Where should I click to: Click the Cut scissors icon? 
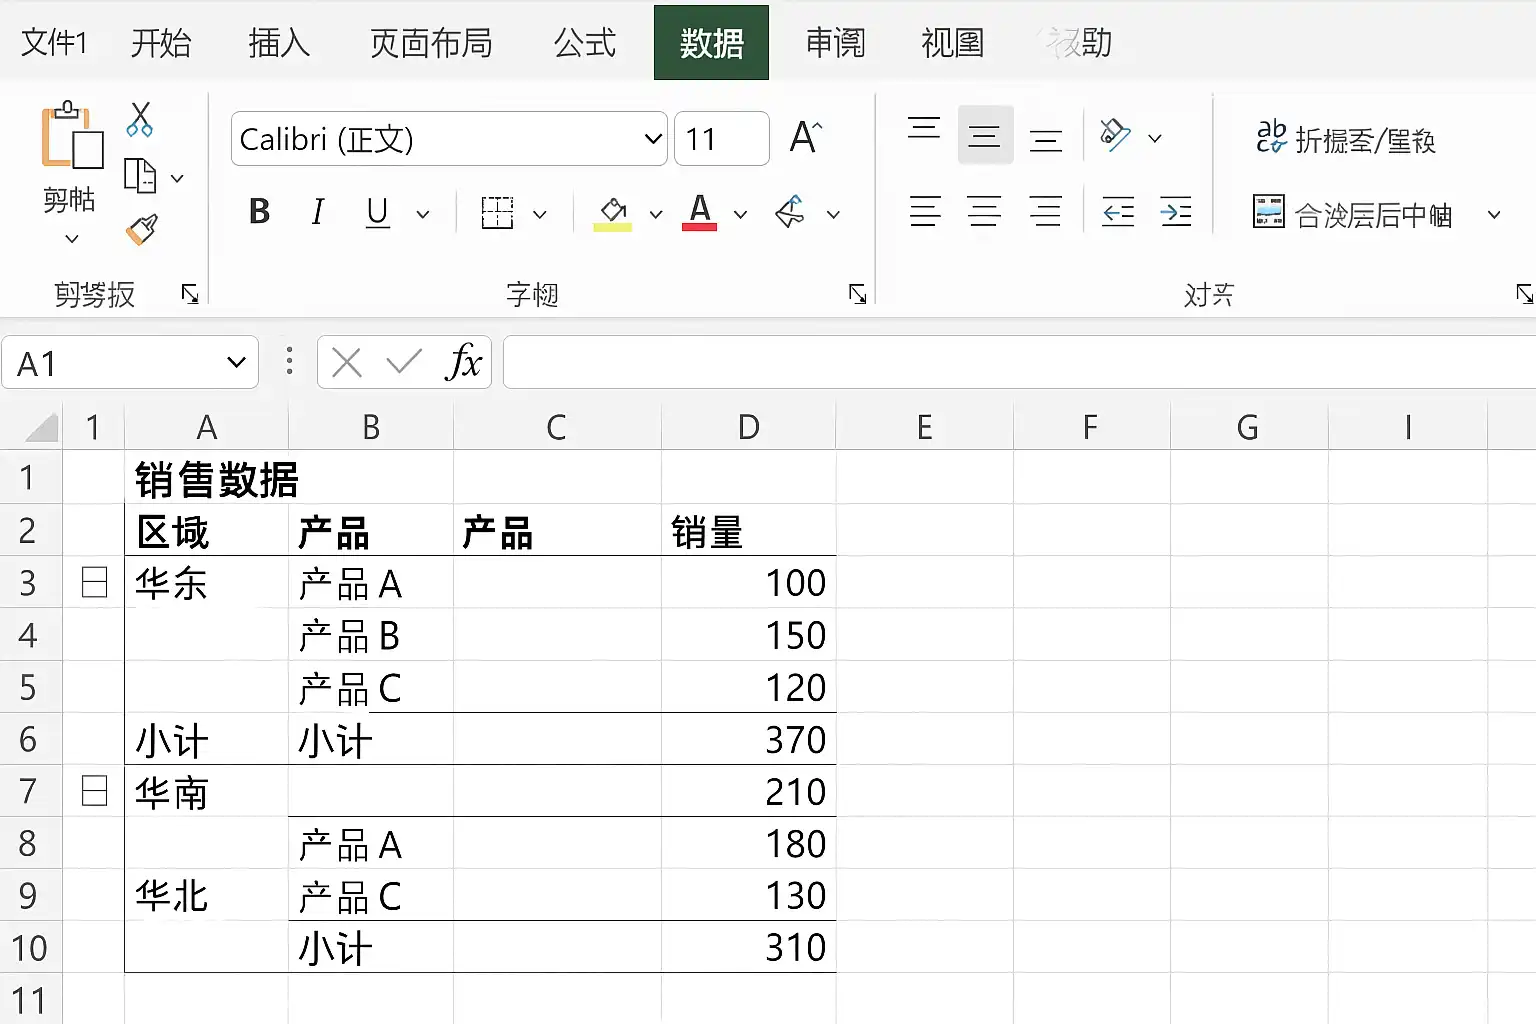tap(140, 119)
